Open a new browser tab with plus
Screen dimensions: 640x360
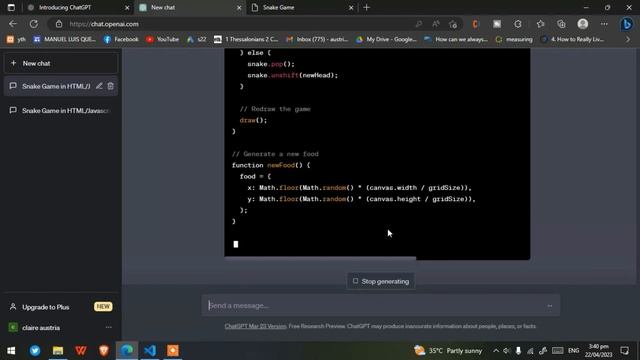367,7
